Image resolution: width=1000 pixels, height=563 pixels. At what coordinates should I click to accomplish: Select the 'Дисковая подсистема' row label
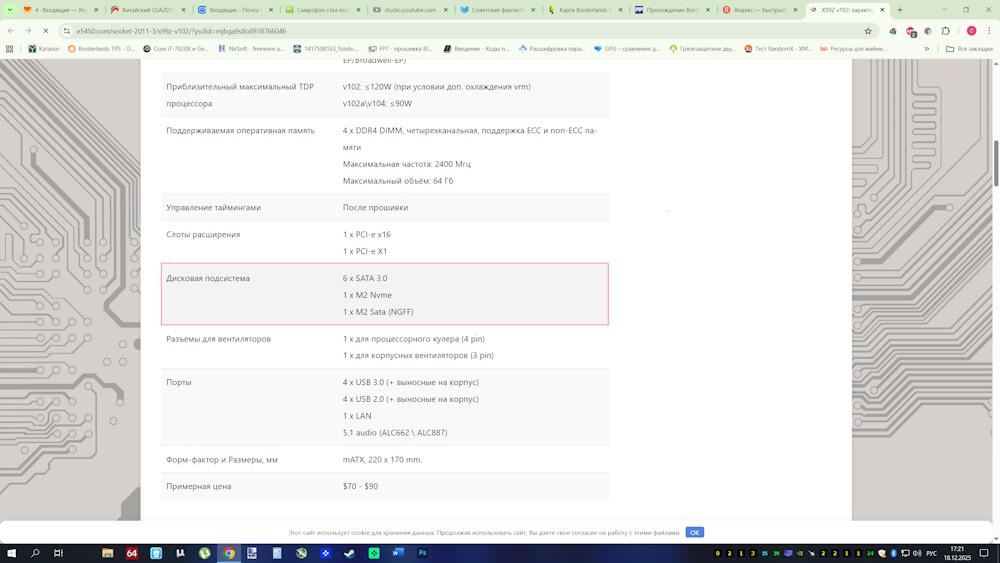click(208, 278)
